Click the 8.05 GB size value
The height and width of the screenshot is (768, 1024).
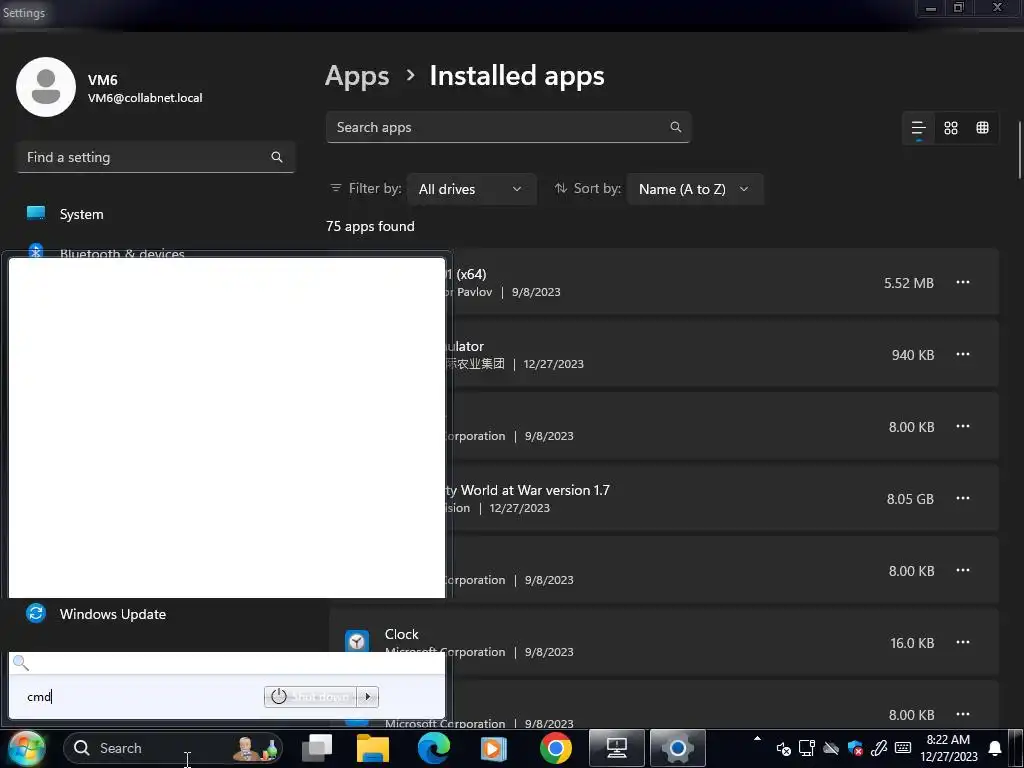pos(910,499)
